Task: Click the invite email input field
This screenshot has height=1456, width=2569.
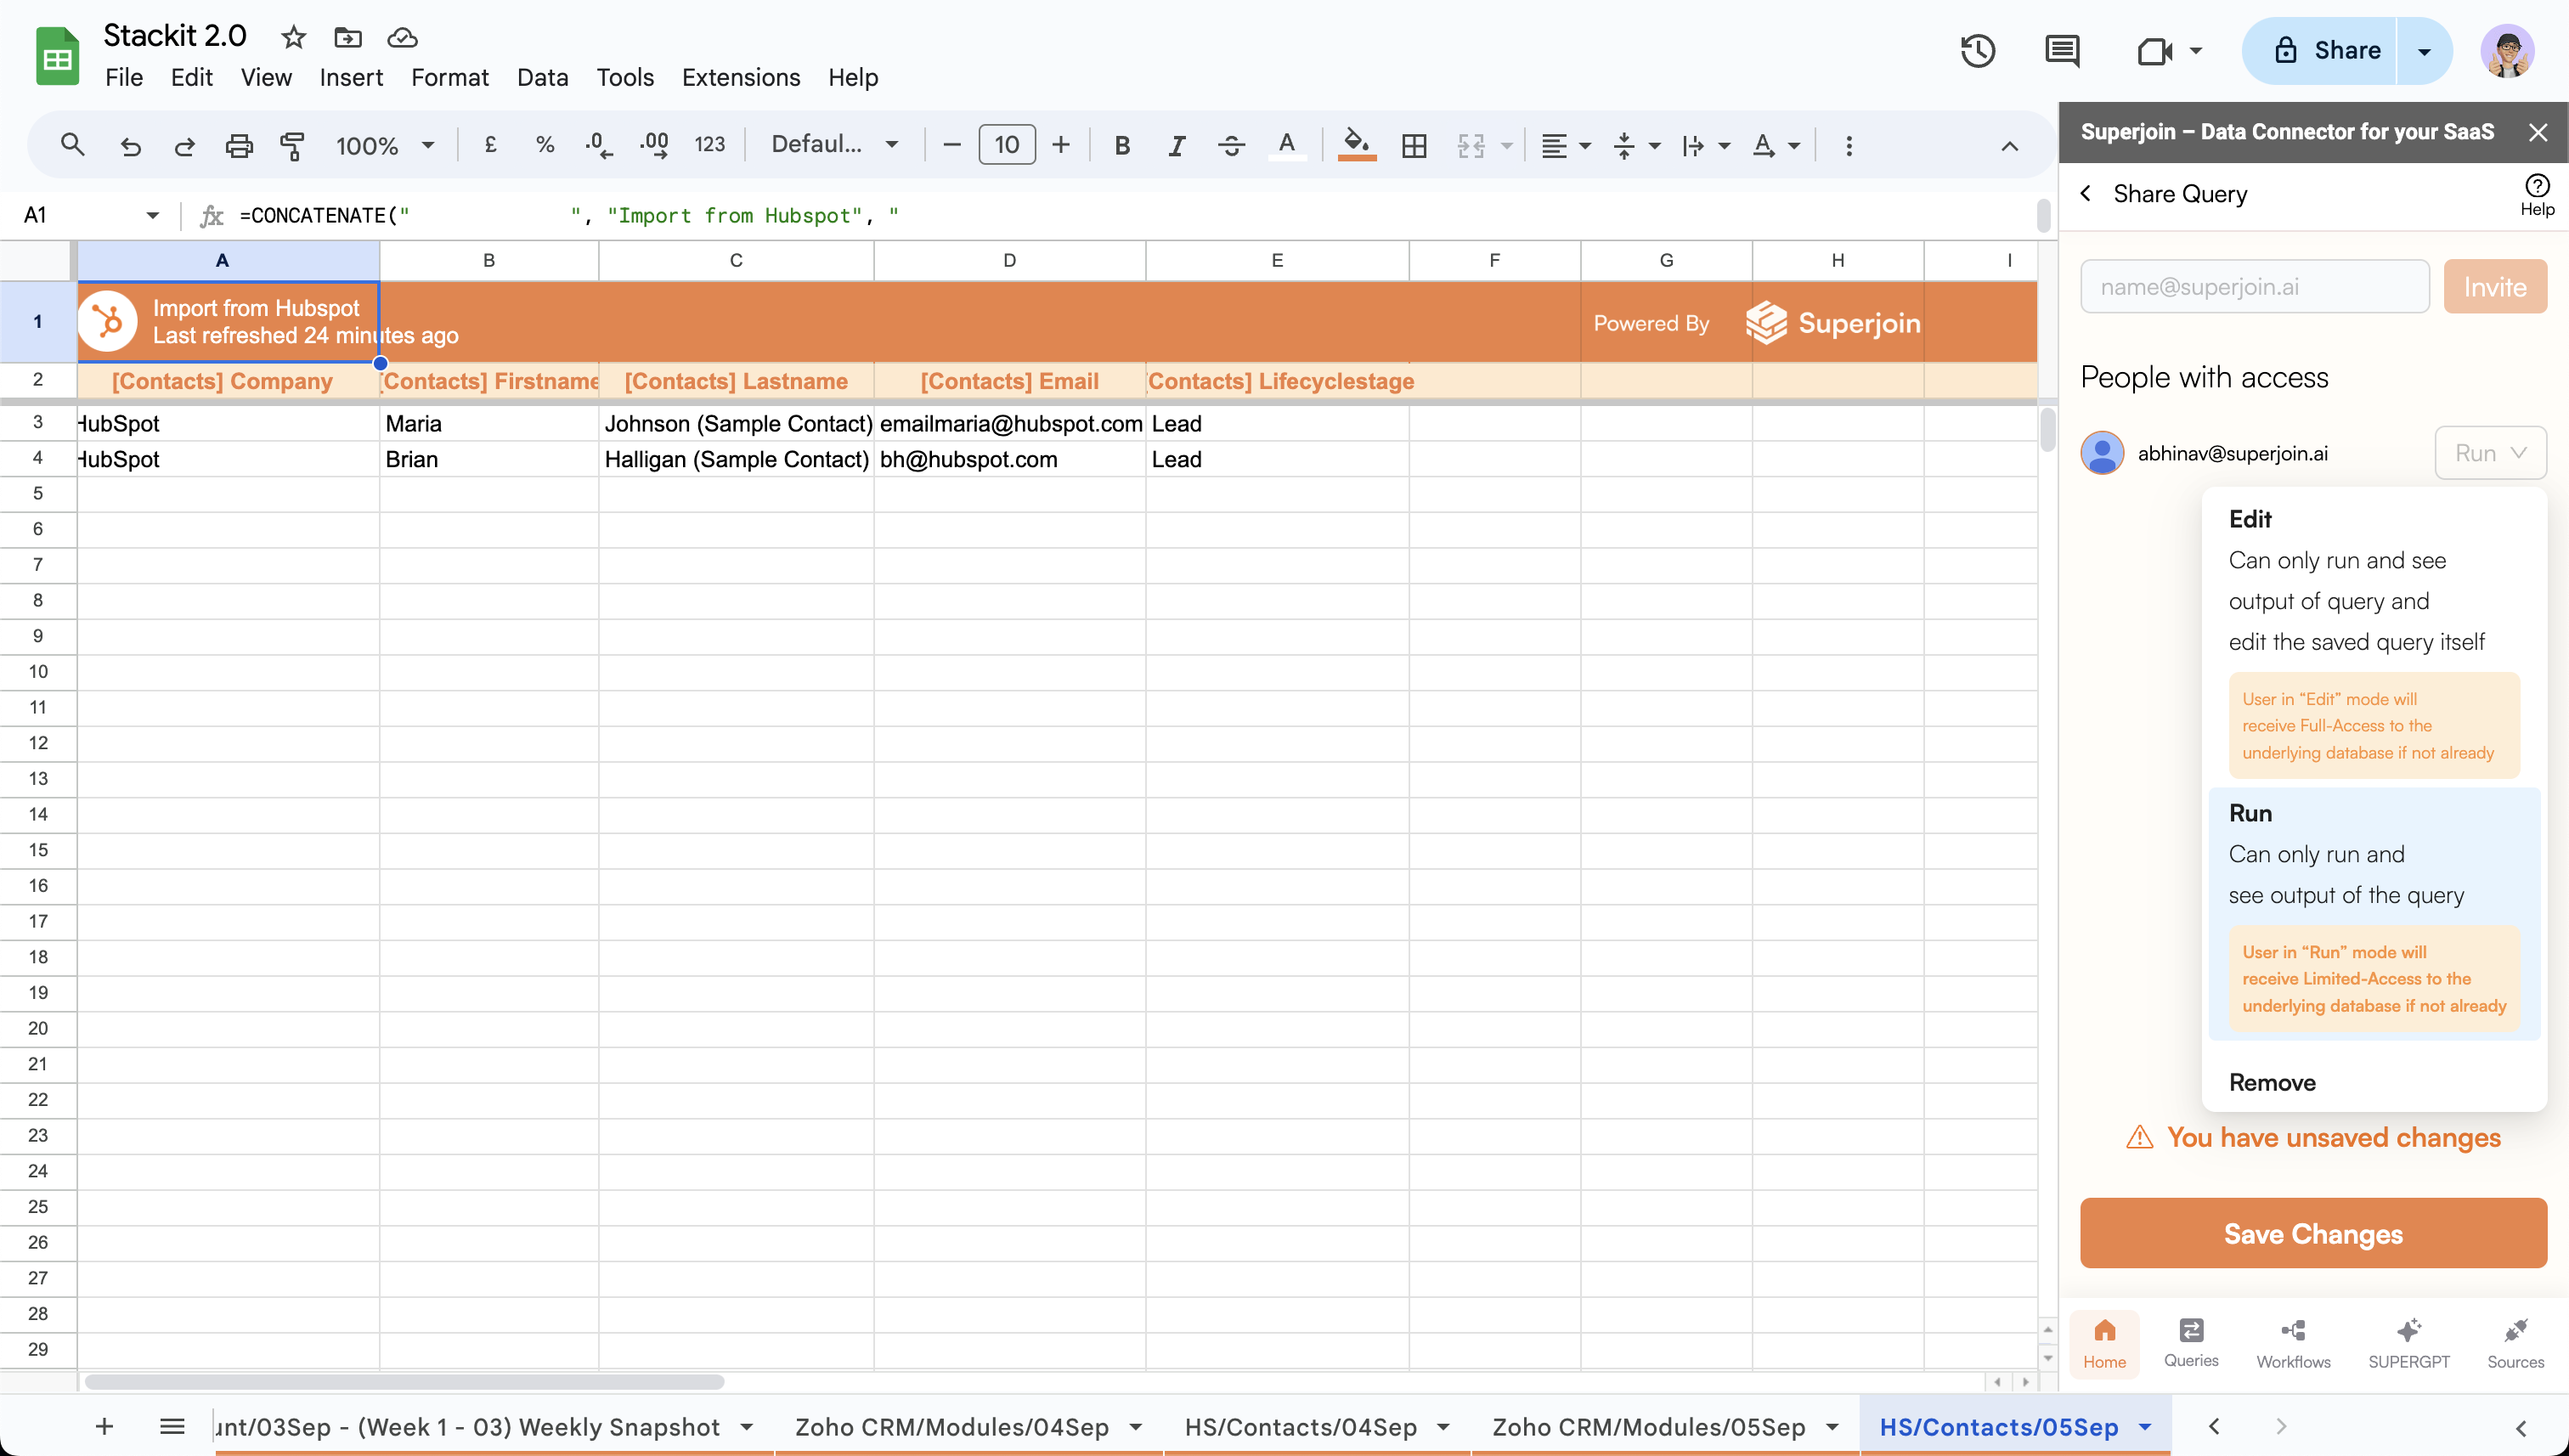Action: [2254, 287]
